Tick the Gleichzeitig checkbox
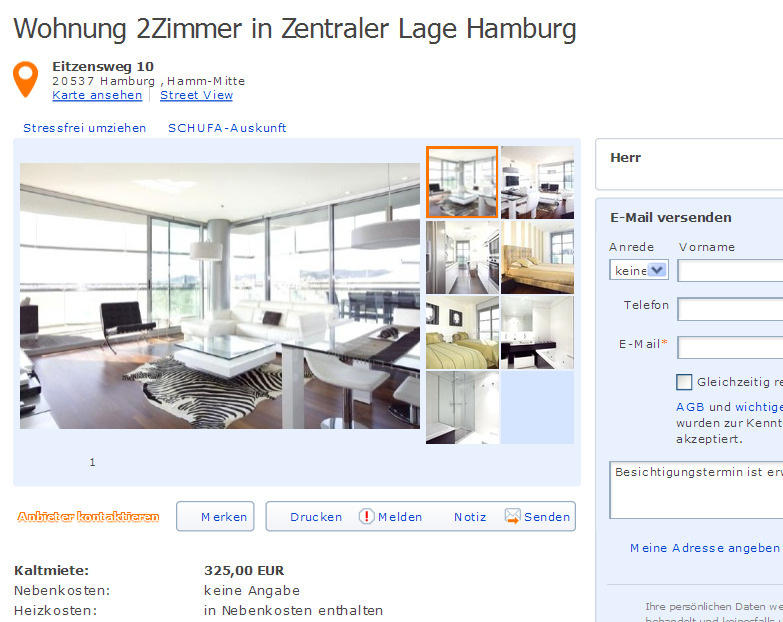This screenshot has height=622, width=783. 684,382
